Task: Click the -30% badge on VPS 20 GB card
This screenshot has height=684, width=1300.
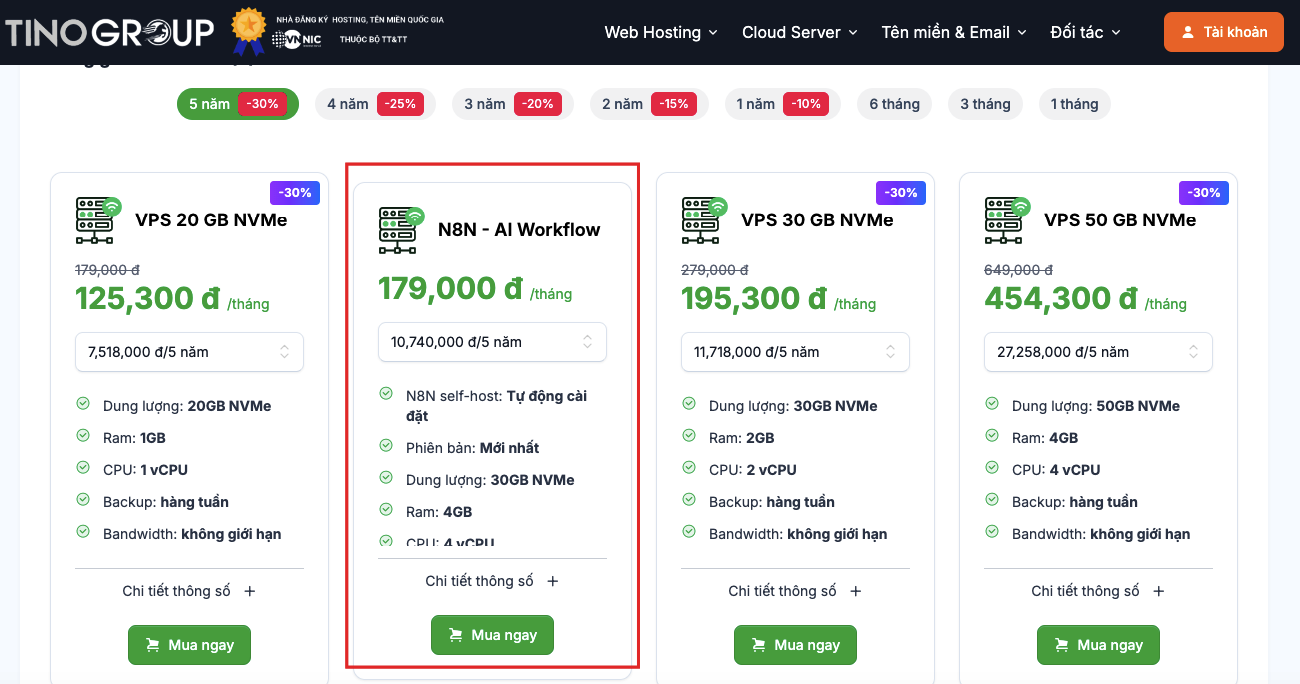Action: (295, 193)
